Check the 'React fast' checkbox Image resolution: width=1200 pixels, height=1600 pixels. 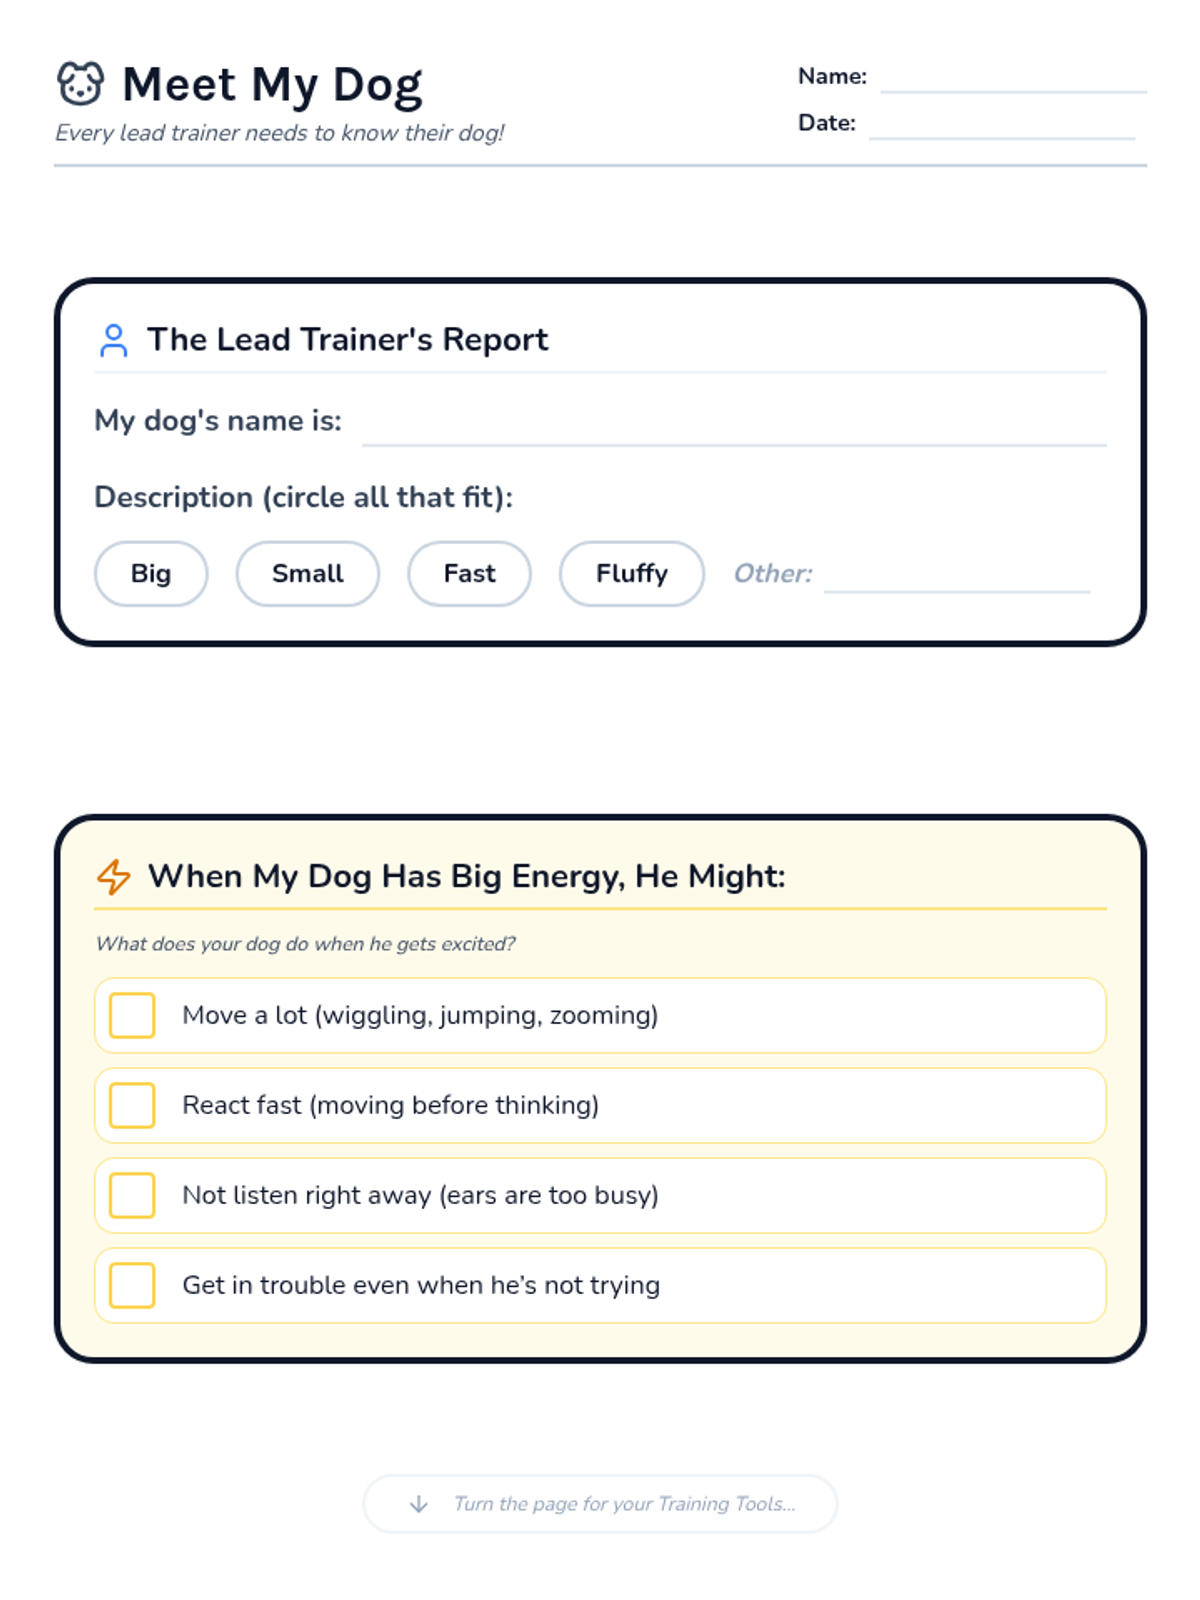132,1105
